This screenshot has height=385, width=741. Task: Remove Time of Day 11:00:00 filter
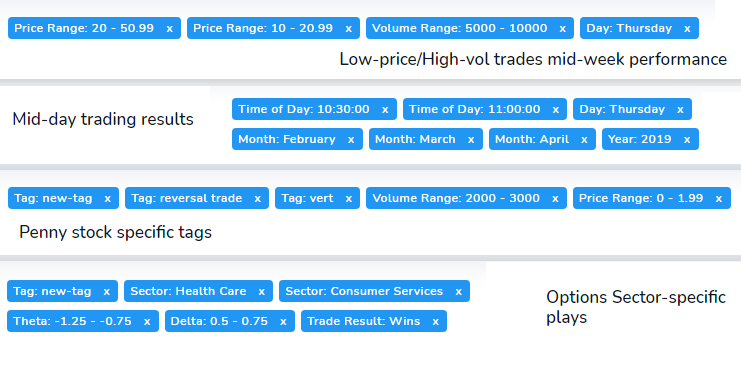tap(556, 110)
